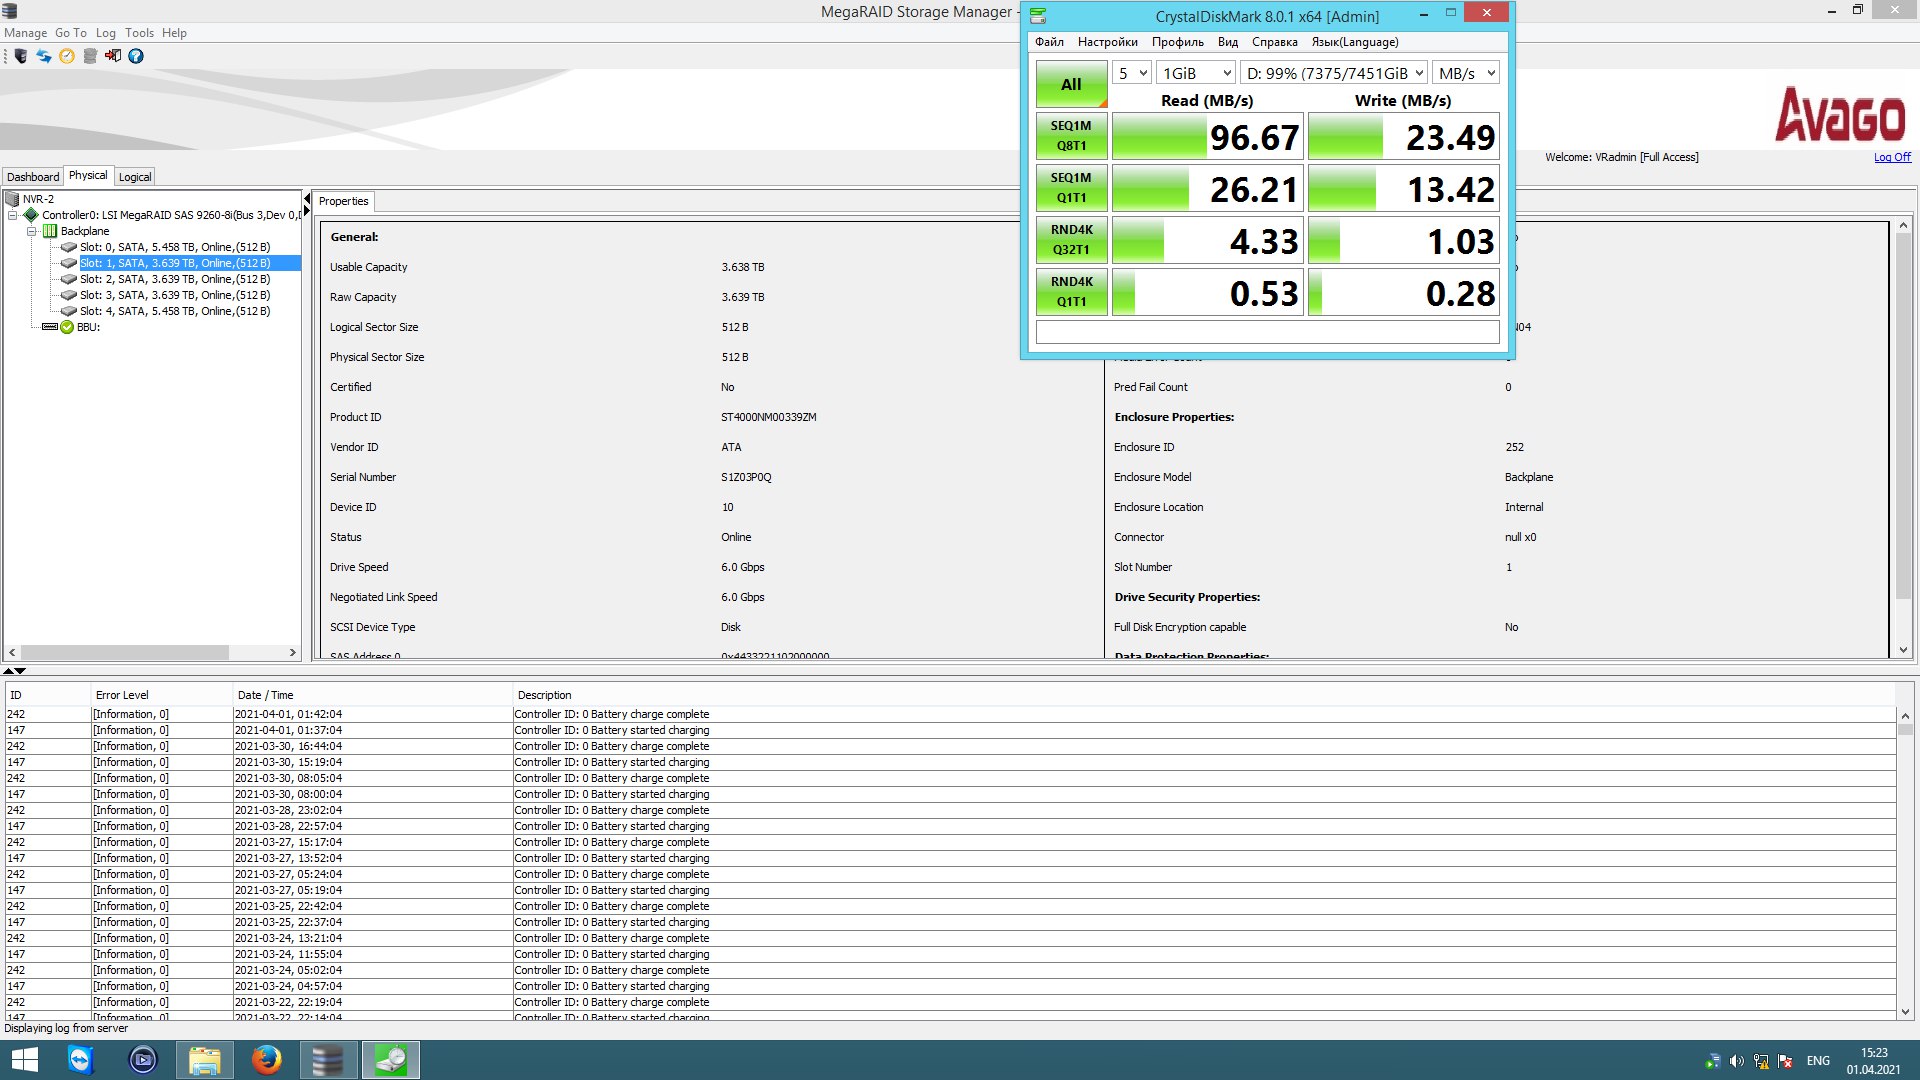Open the media player taskbar icon
This screenshot has height=1080, width=1920.
pos(143,1060)
